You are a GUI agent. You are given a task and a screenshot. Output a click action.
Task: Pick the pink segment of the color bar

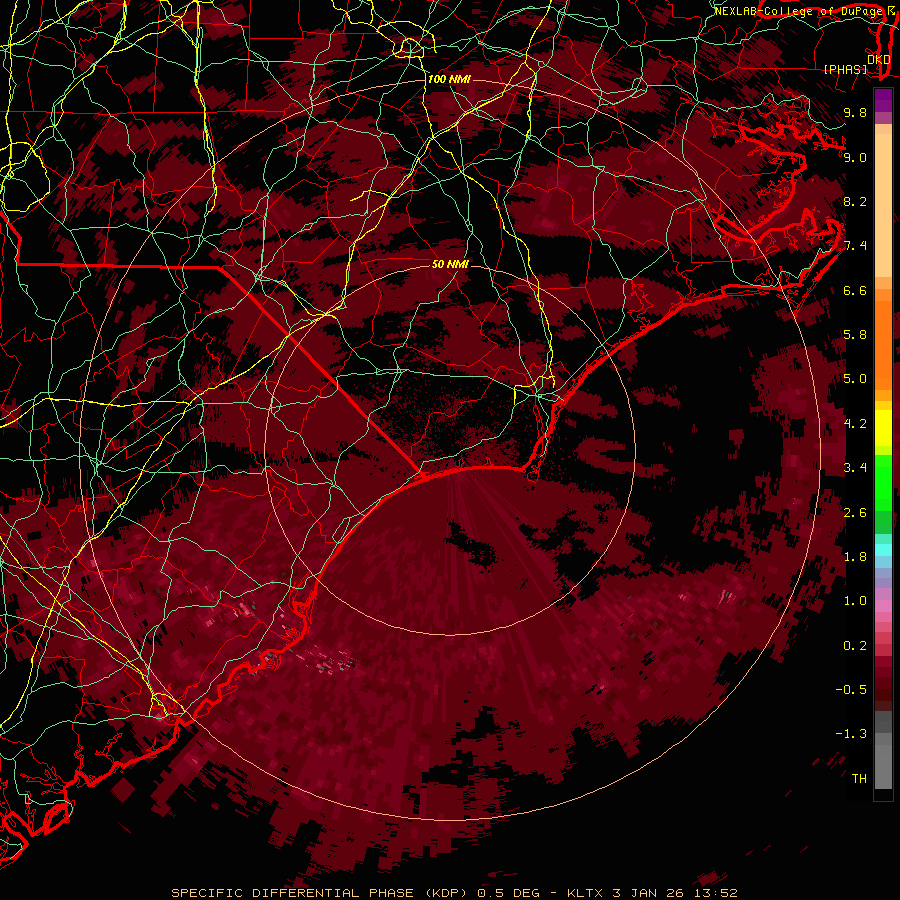(x=883, y=606)
